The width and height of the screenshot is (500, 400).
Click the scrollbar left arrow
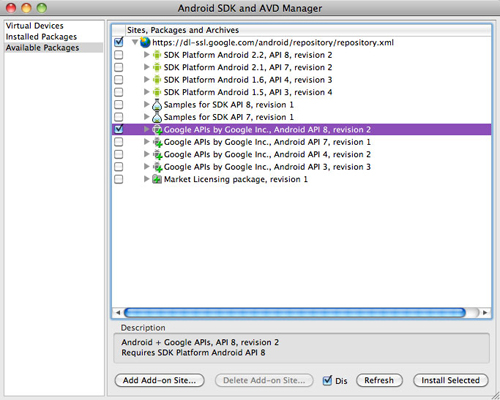coord(118,313)
